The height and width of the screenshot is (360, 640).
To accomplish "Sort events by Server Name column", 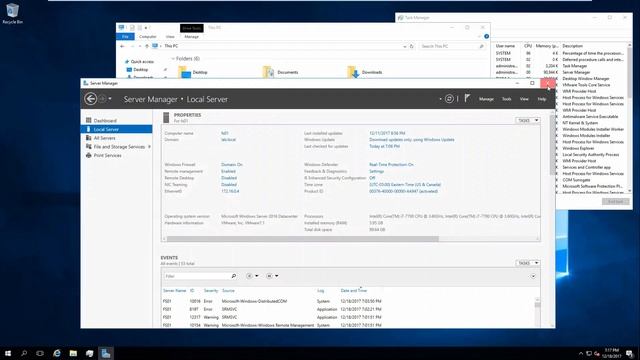I will click(175, 291).
